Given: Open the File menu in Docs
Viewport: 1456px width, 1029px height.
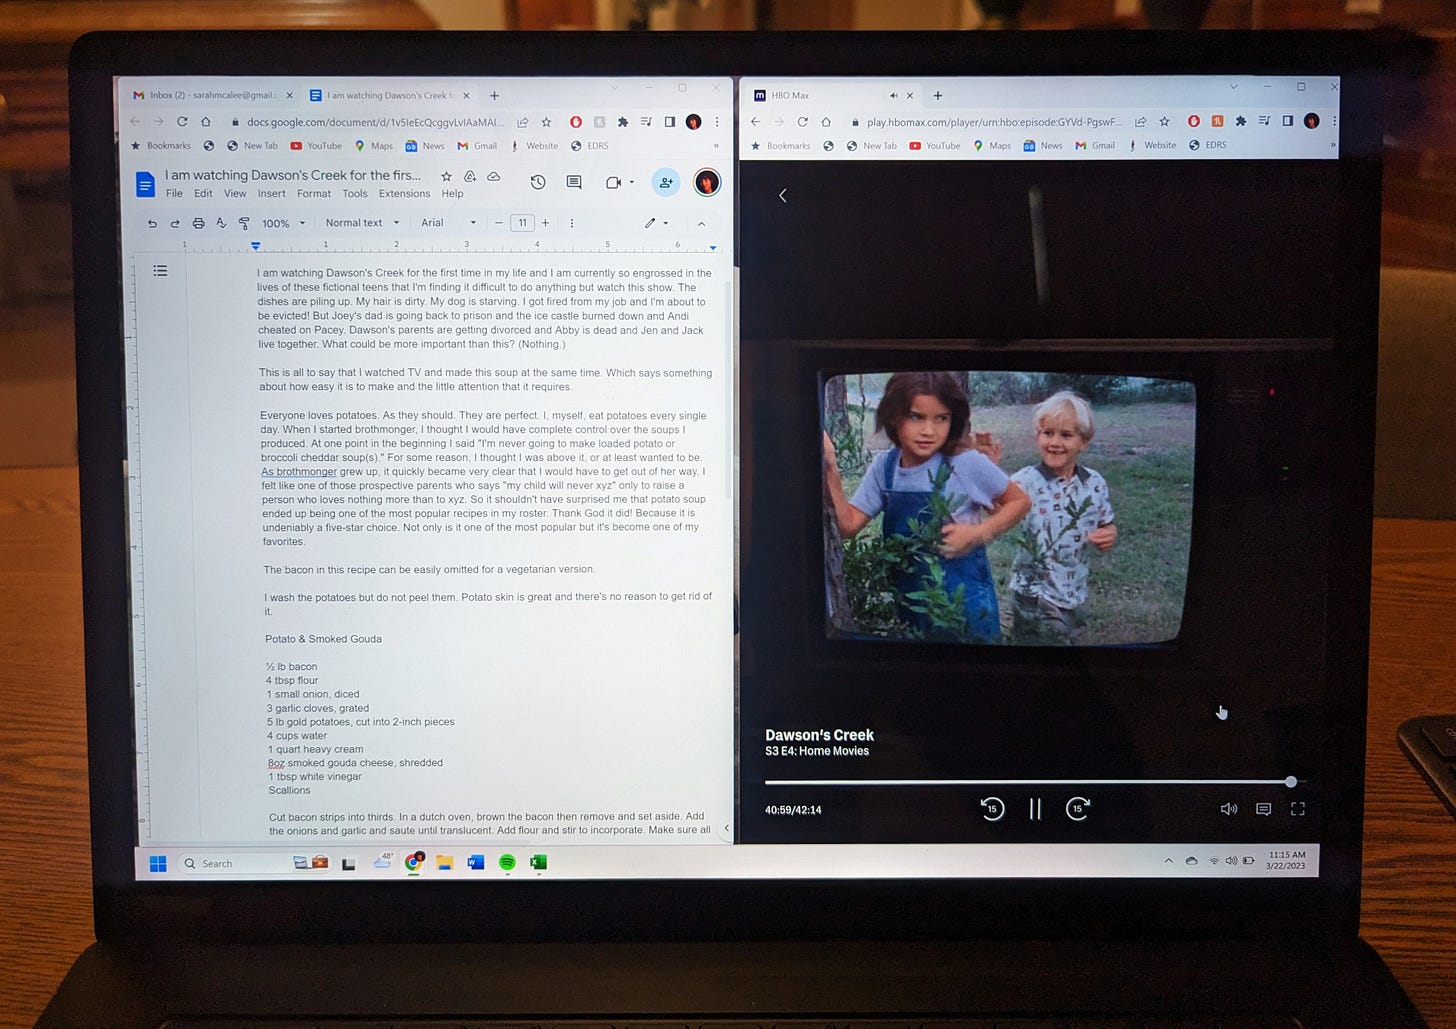Looking at the screenshot, I should coord(174,194).
